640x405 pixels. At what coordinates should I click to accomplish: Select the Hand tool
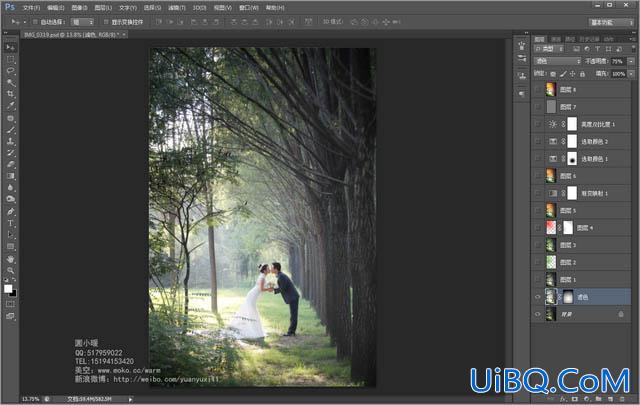click(11, 259)
